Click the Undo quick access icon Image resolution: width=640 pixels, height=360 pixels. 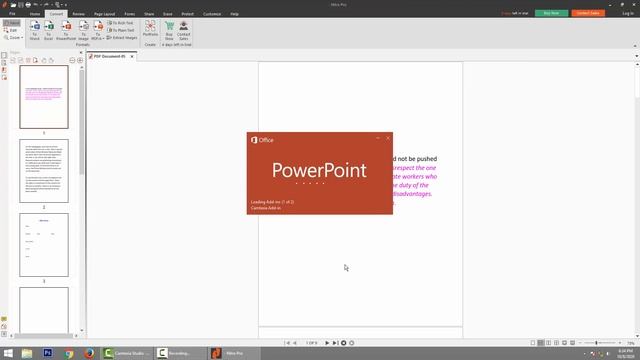tap(36, 5)
